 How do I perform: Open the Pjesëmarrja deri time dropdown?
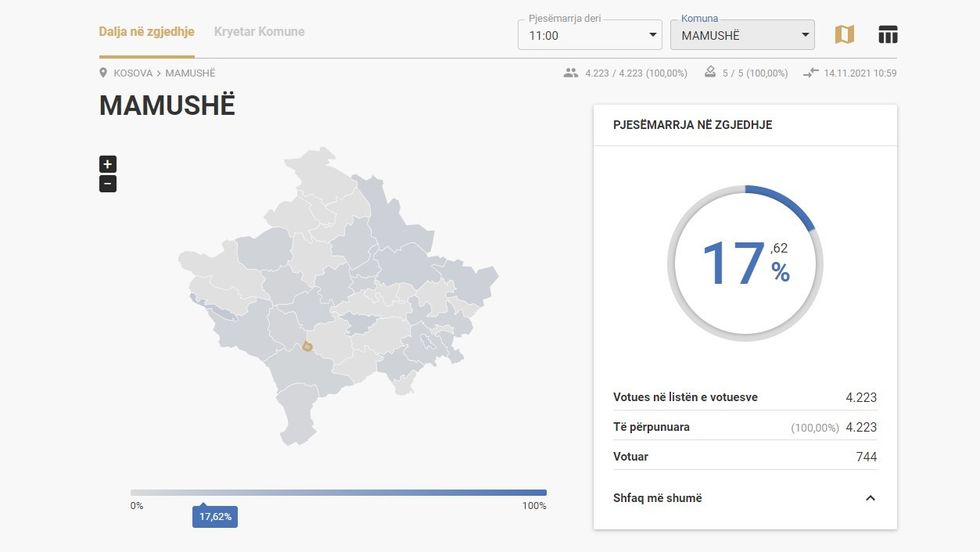pyautogui.click(x=590, y=35)
